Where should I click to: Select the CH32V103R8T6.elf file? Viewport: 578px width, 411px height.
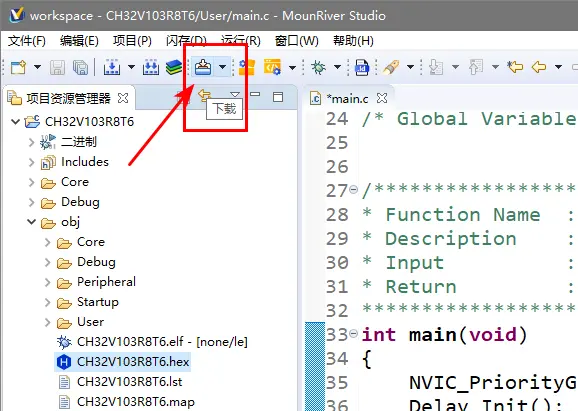[x=162, y=342]
